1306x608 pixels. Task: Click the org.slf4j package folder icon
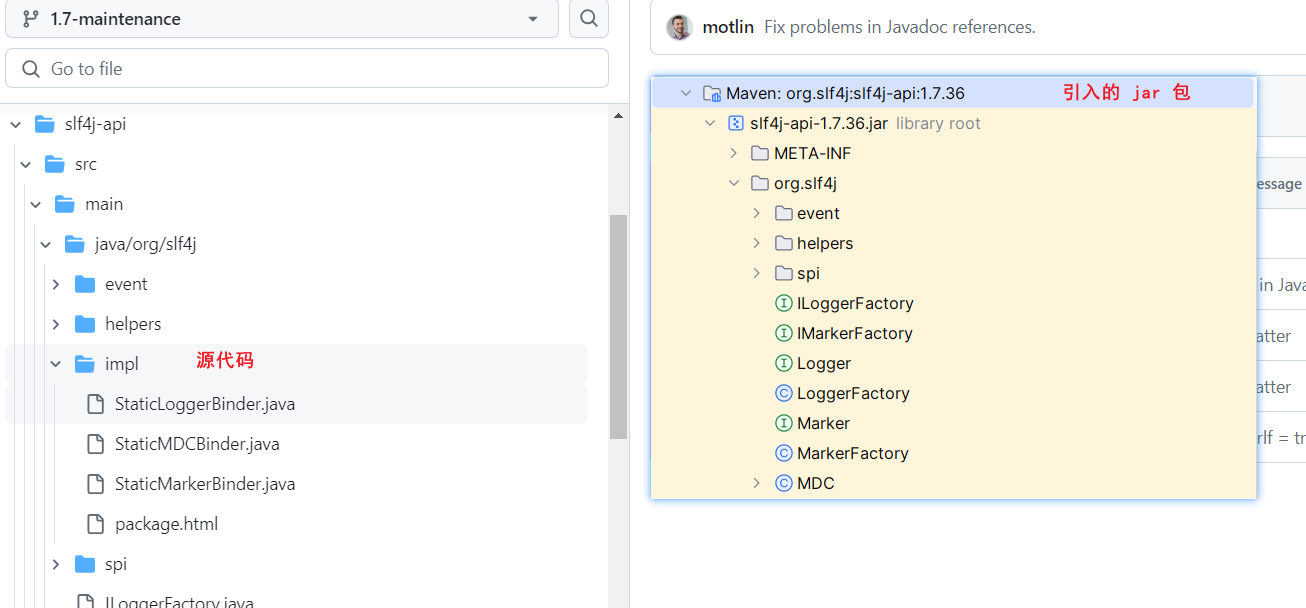coord(760,183)
